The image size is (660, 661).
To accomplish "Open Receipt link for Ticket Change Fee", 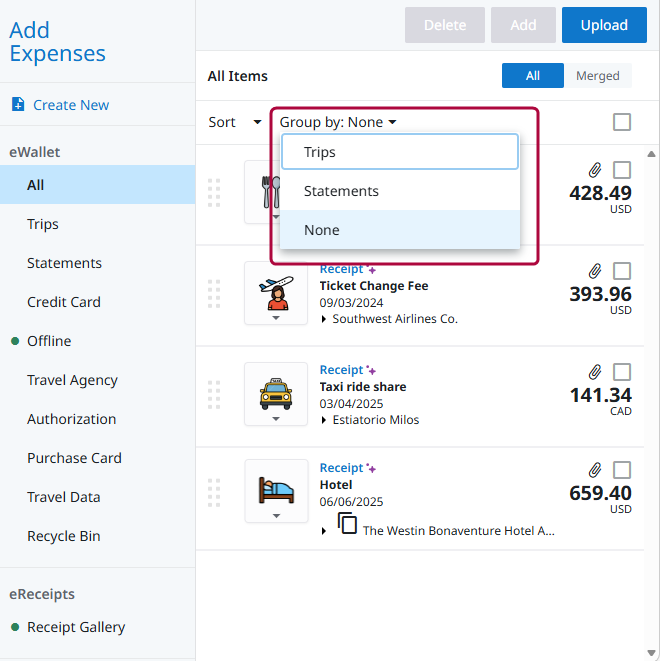I will pos(341,269).
